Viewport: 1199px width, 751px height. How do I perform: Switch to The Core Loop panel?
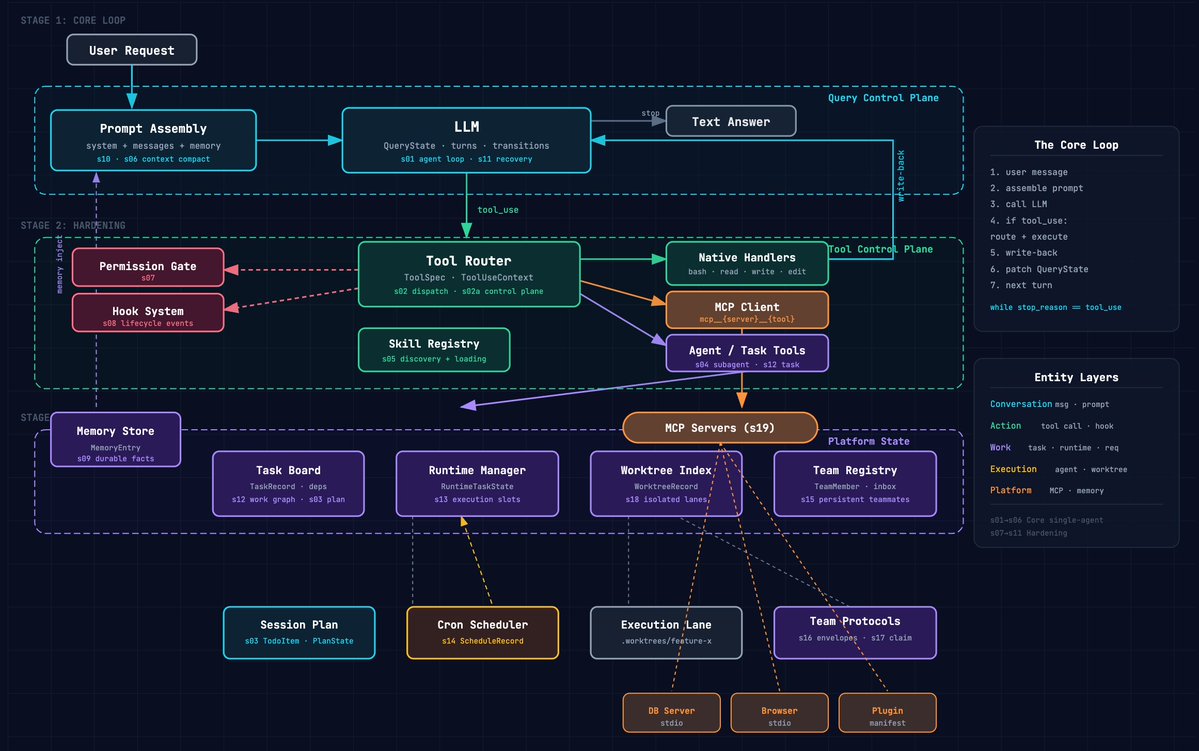pos(1075,144)
